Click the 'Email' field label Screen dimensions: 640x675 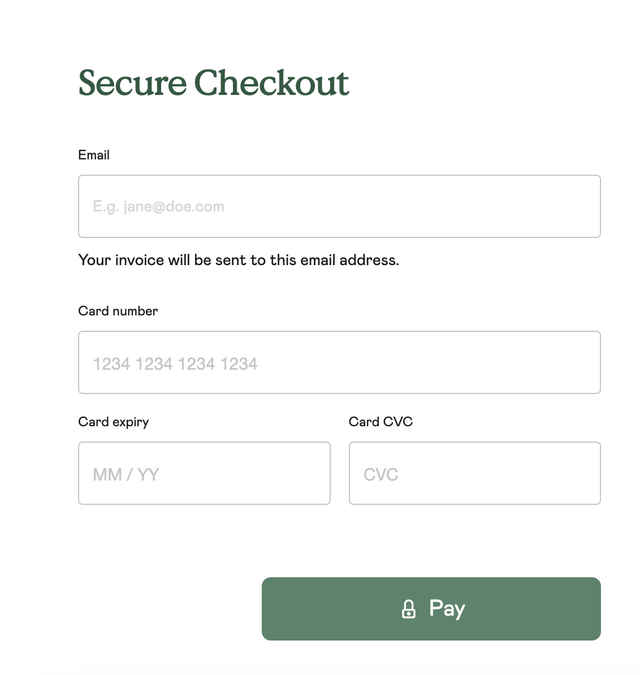tap(94, 155)
